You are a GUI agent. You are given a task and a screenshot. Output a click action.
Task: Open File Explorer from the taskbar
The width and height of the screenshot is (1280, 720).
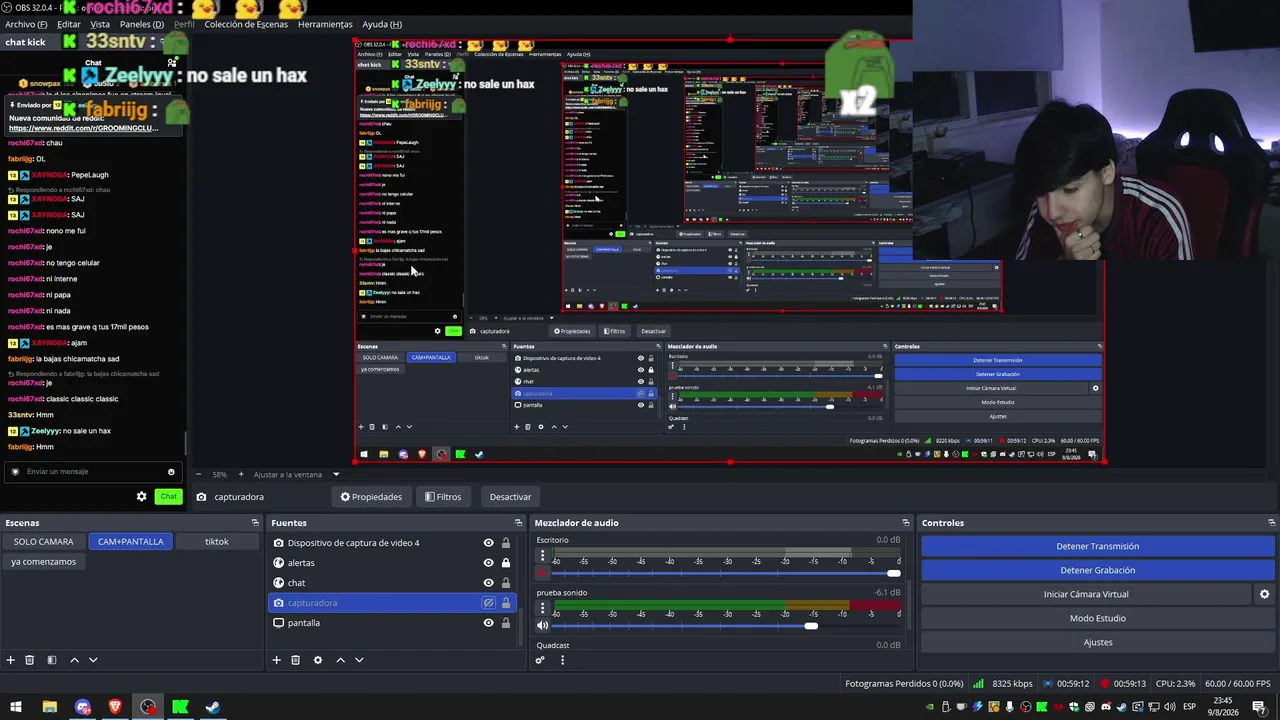pyautogui.click(x=49, y=707)
